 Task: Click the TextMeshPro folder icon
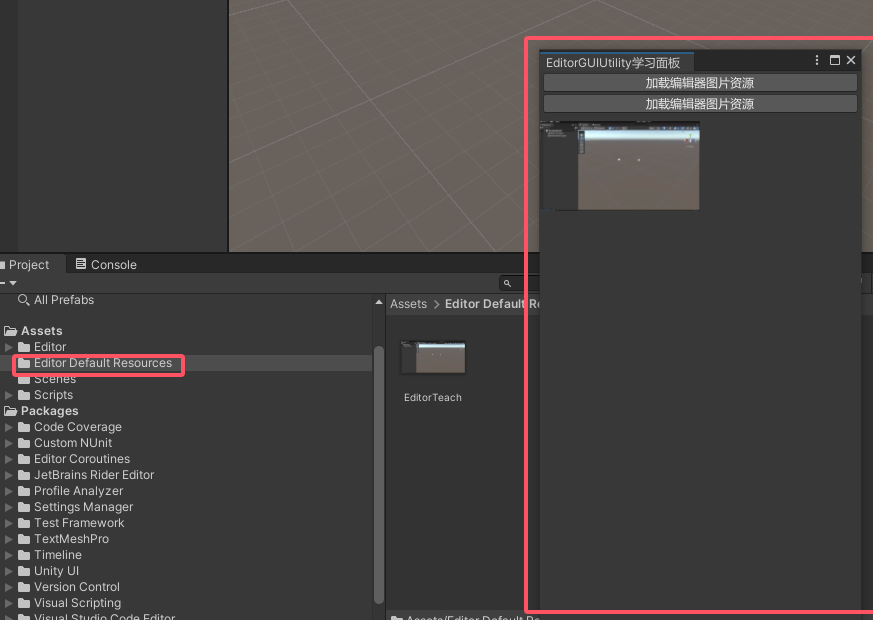pos(26,539)
